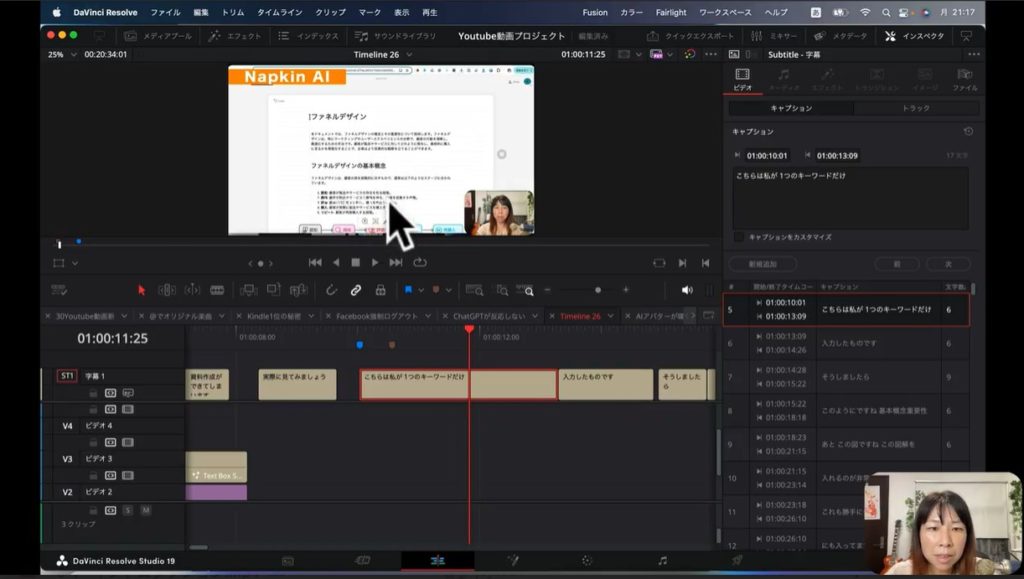Enable キャプションをカスタマイズ checkbox
1024x579 pixels.
(x=739, y=237)
